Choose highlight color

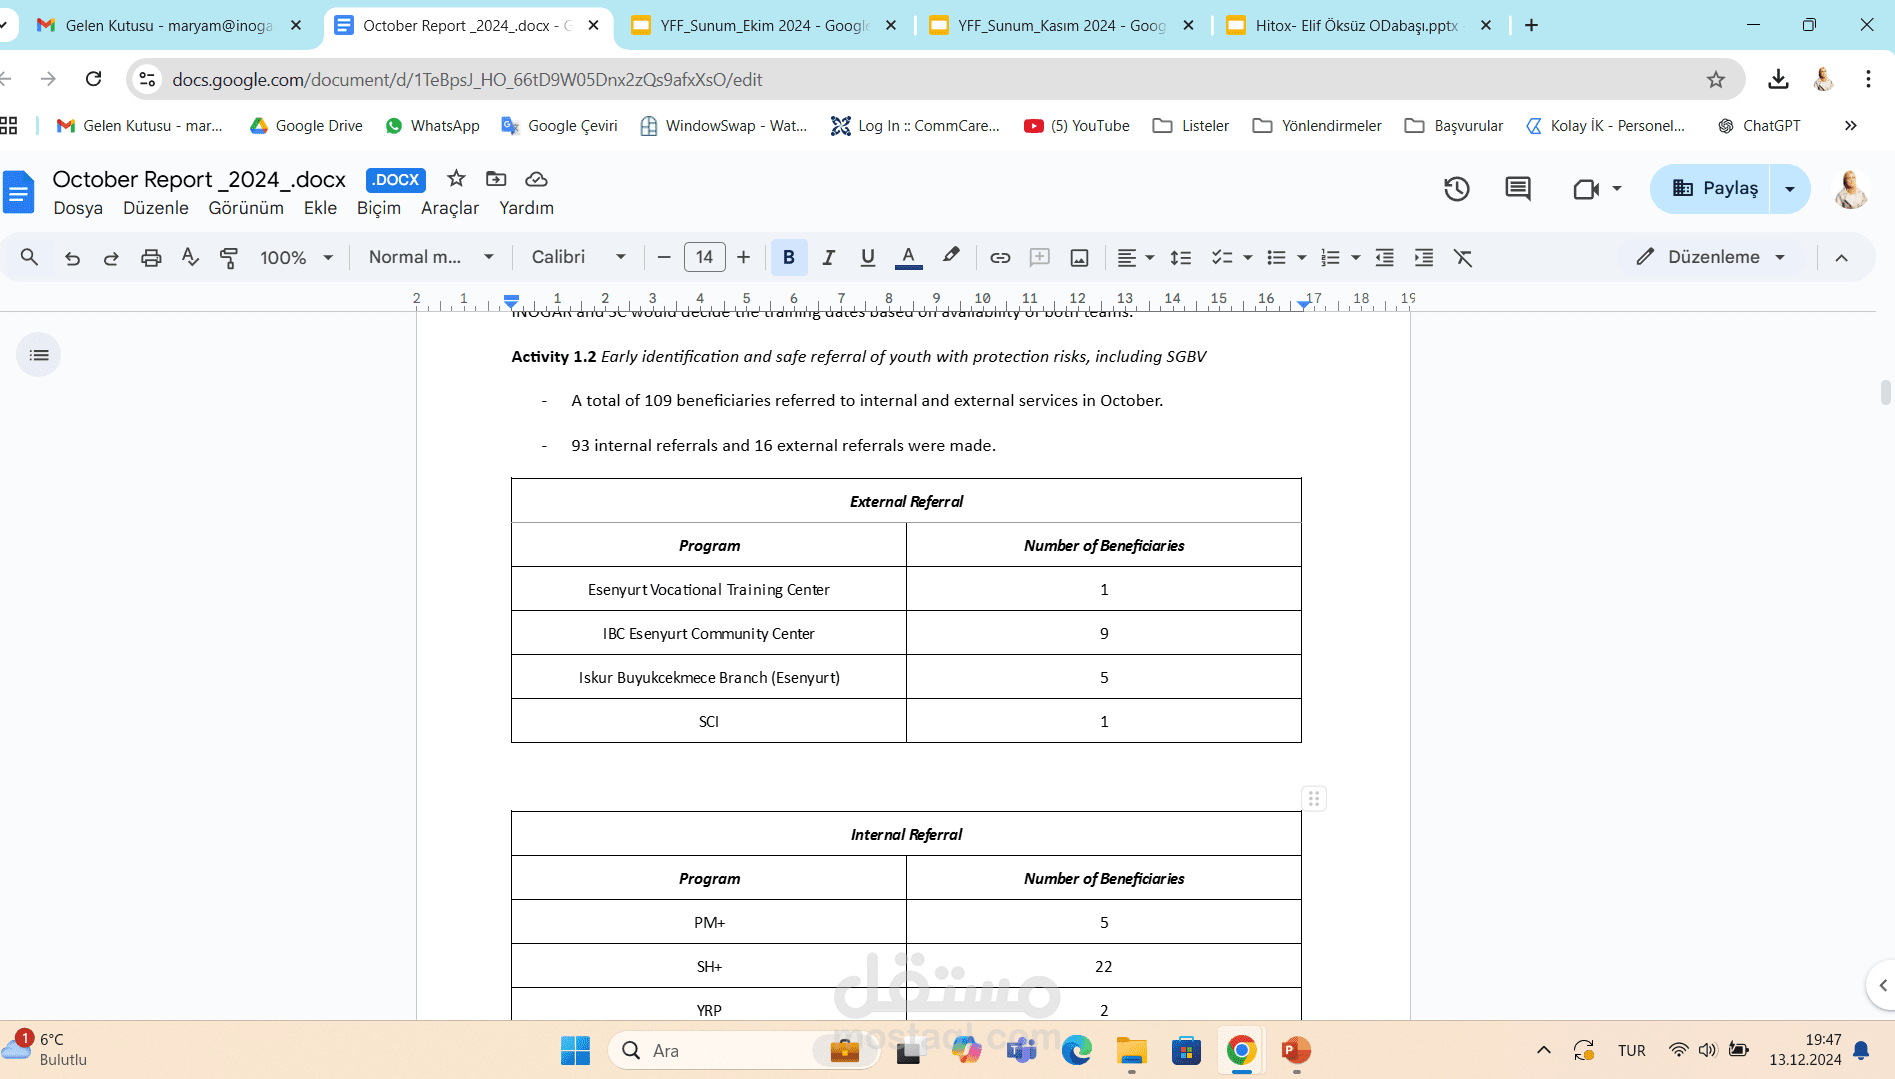[x=950, y=257]
